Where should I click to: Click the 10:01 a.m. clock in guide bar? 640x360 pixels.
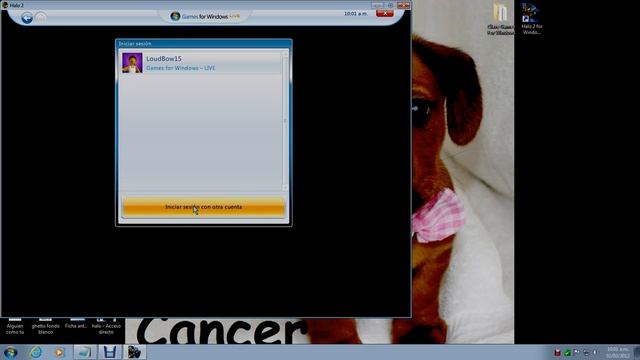tap(356, 13)
